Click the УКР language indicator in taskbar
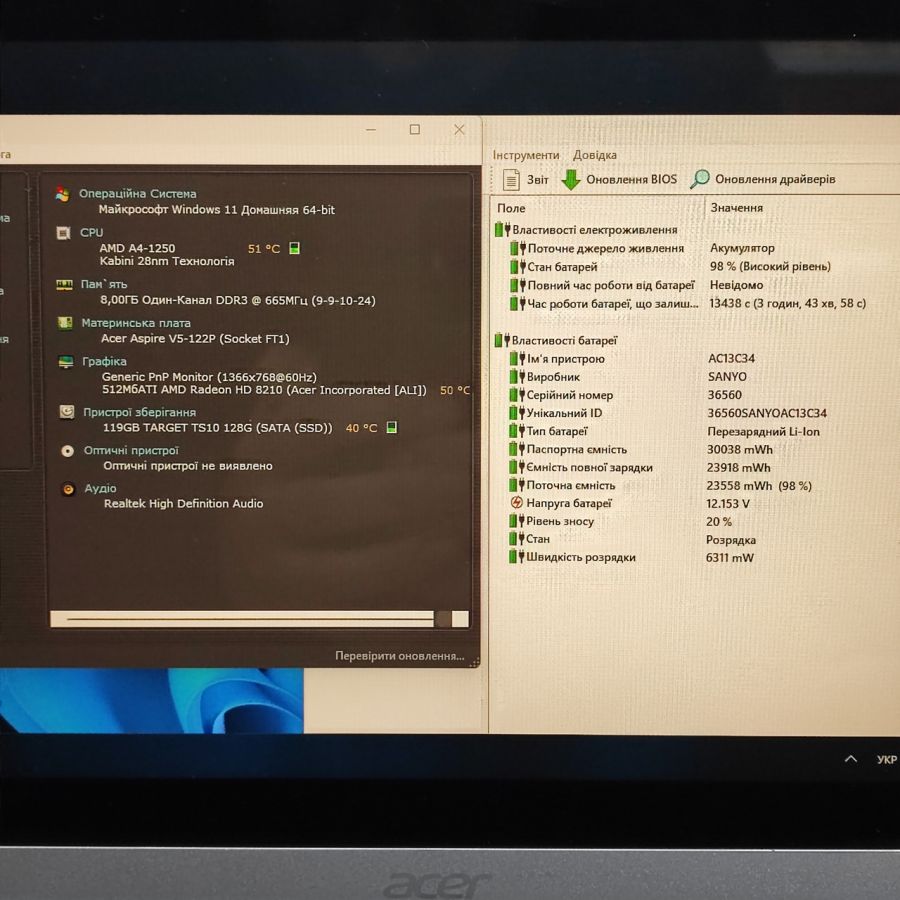Viewport: 900px width, 900px height. tap(887, 759)
